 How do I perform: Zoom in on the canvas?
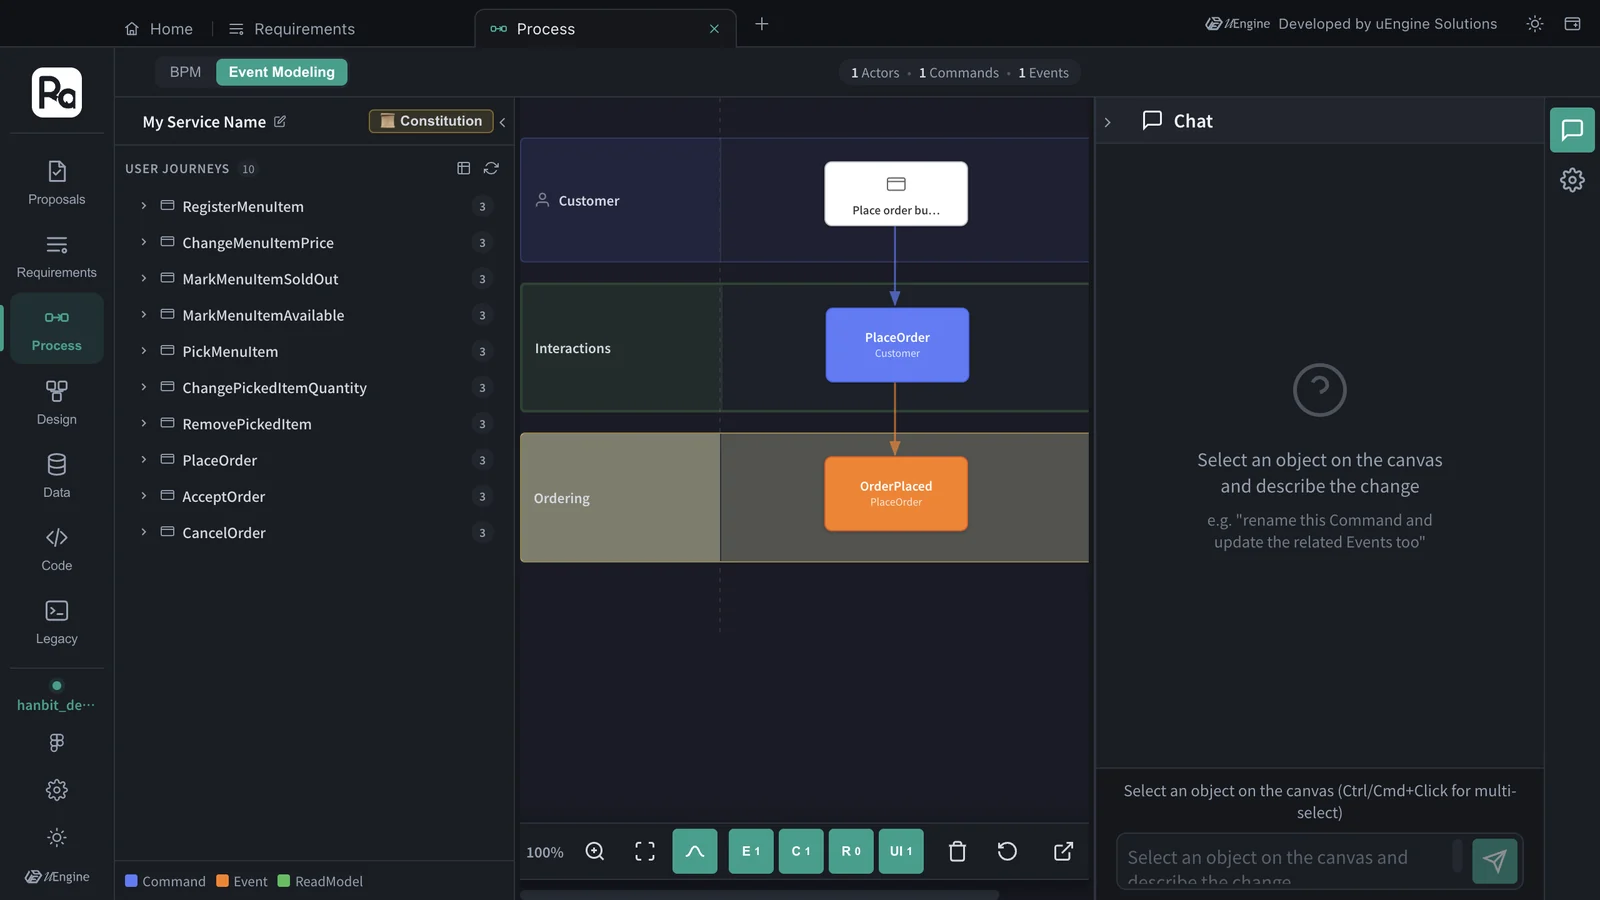[595, 851]
